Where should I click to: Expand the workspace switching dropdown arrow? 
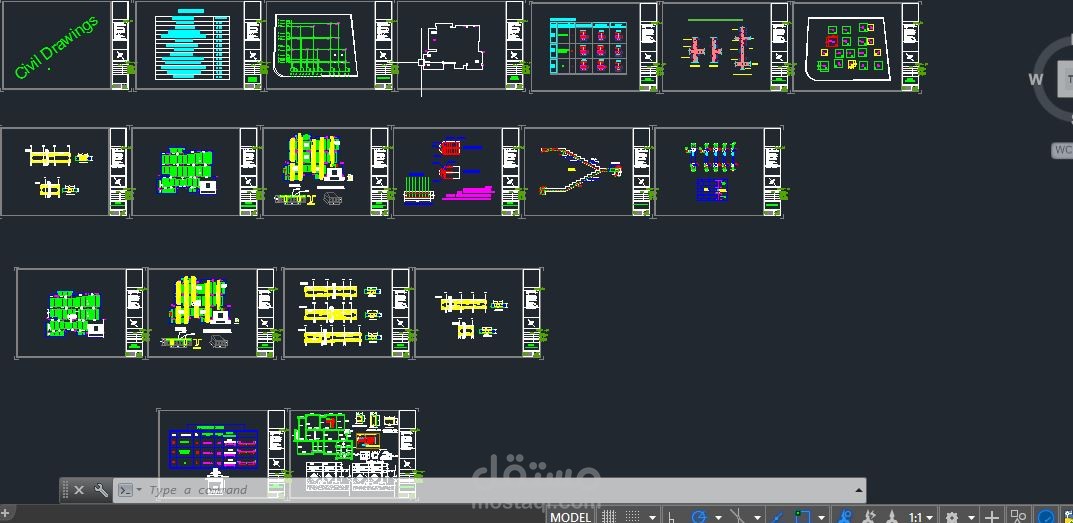click(x=971, y=518)
